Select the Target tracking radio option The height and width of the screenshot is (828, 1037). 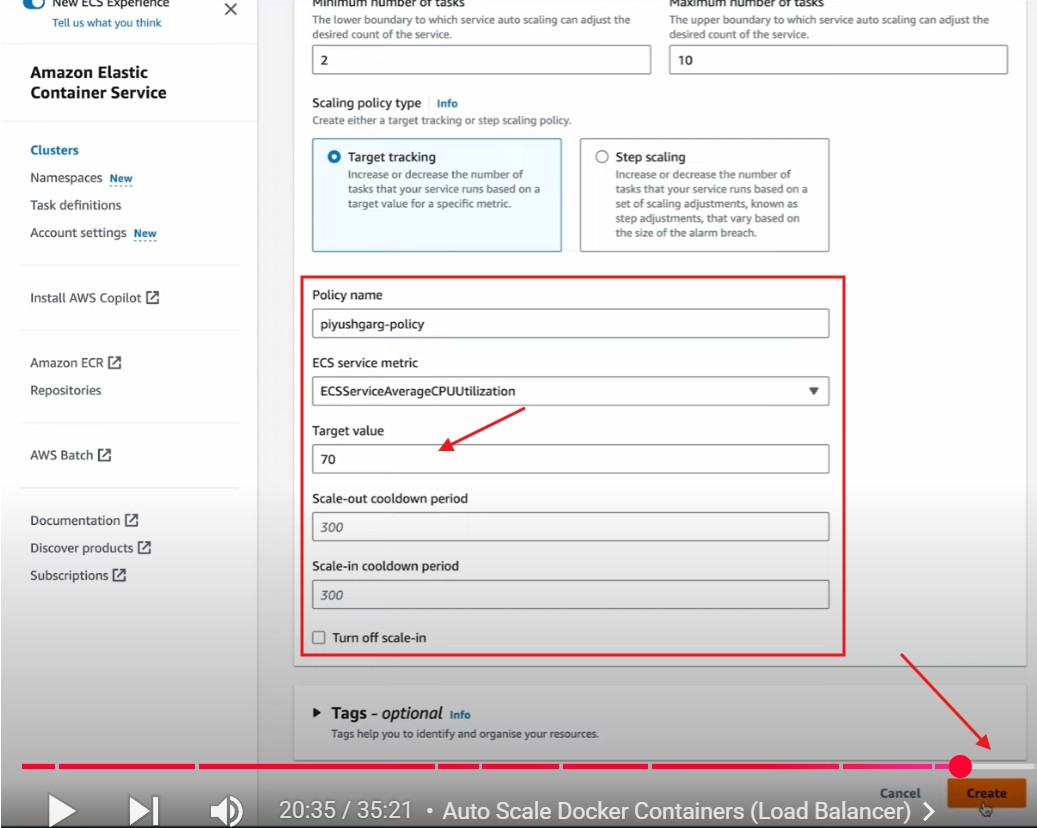coord(334,157)
